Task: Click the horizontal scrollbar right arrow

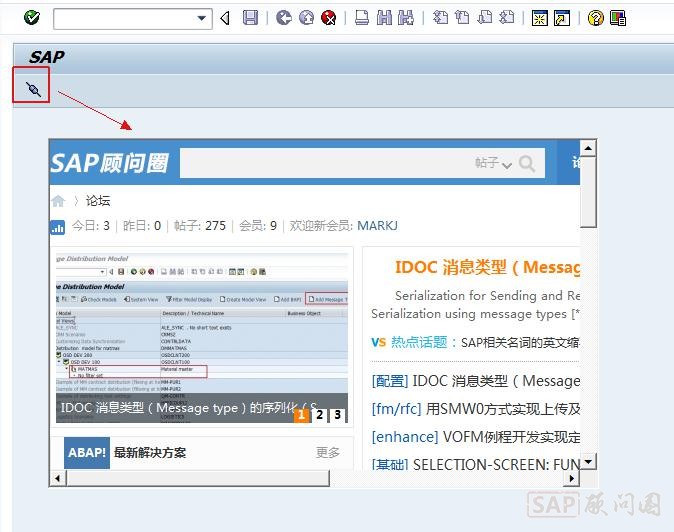Action: pos(571,478)
